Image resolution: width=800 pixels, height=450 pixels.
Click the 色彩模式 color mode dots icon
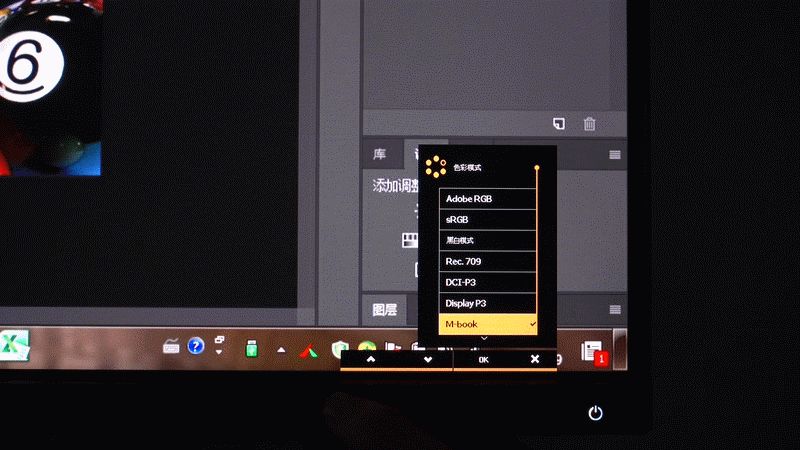(436, 167)
